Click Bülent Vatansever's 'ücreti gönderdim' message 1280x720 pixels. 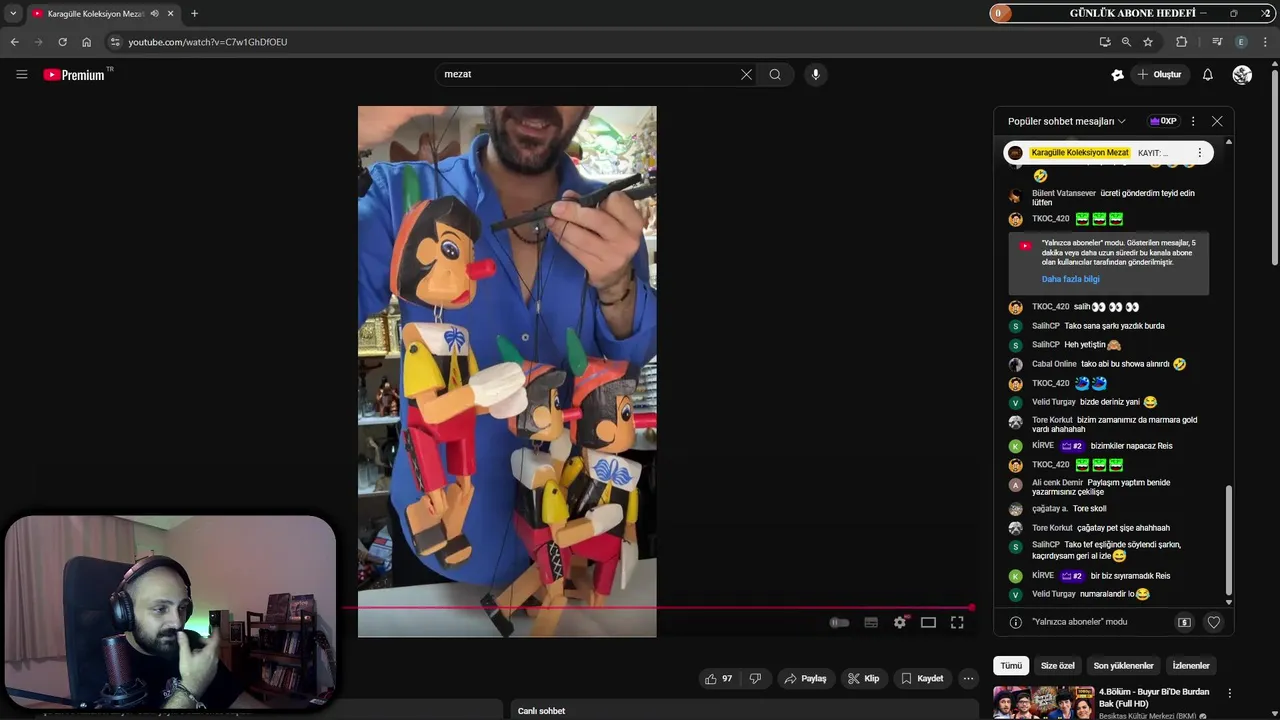tap(1113, 198)
